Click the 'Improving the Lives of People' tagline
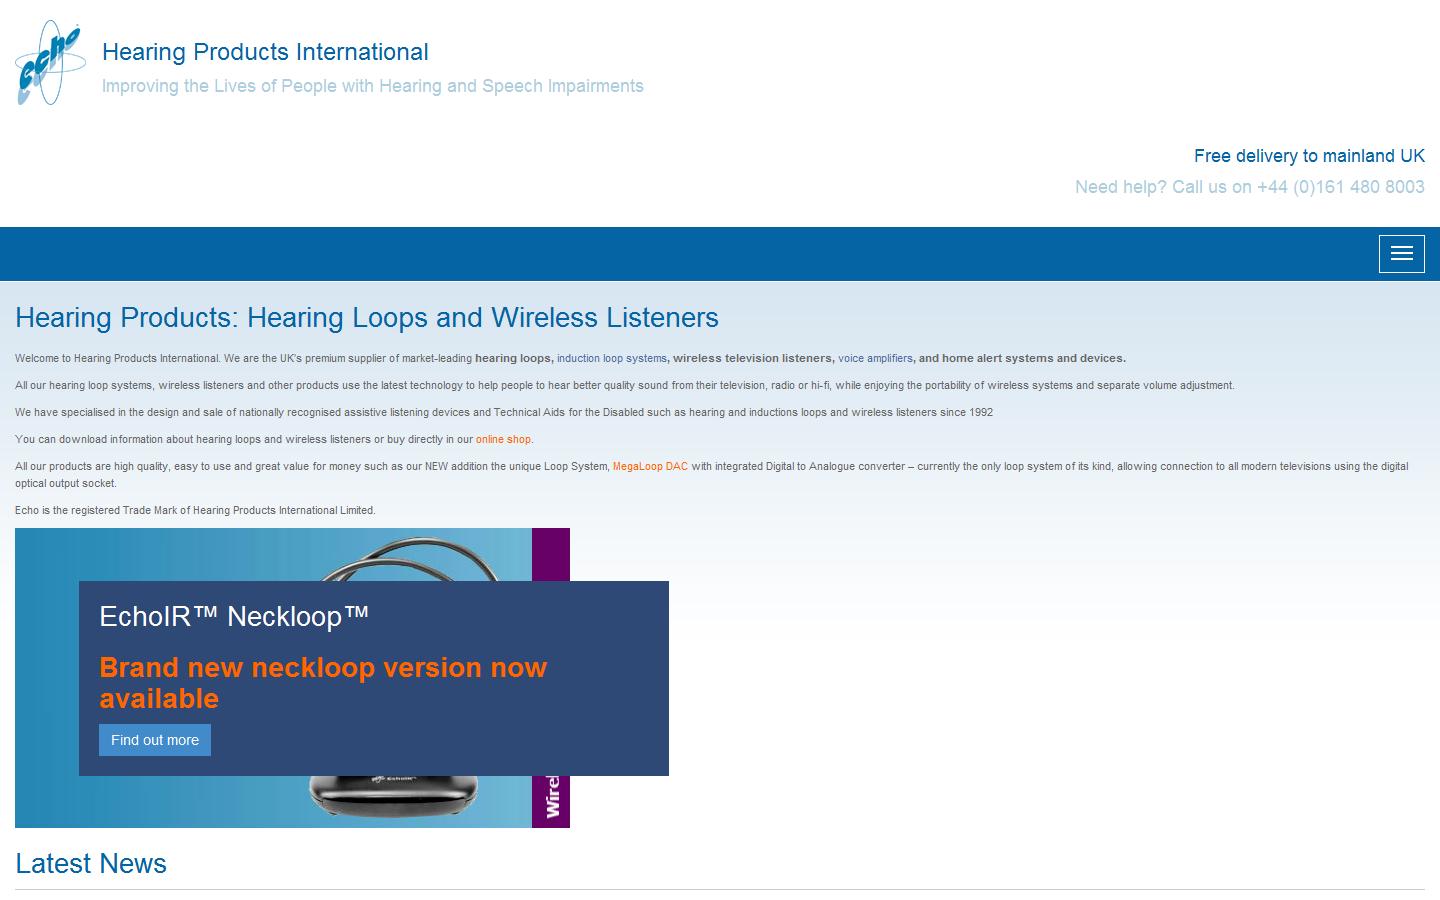1440x900 pixels. (x=372, y=86)
